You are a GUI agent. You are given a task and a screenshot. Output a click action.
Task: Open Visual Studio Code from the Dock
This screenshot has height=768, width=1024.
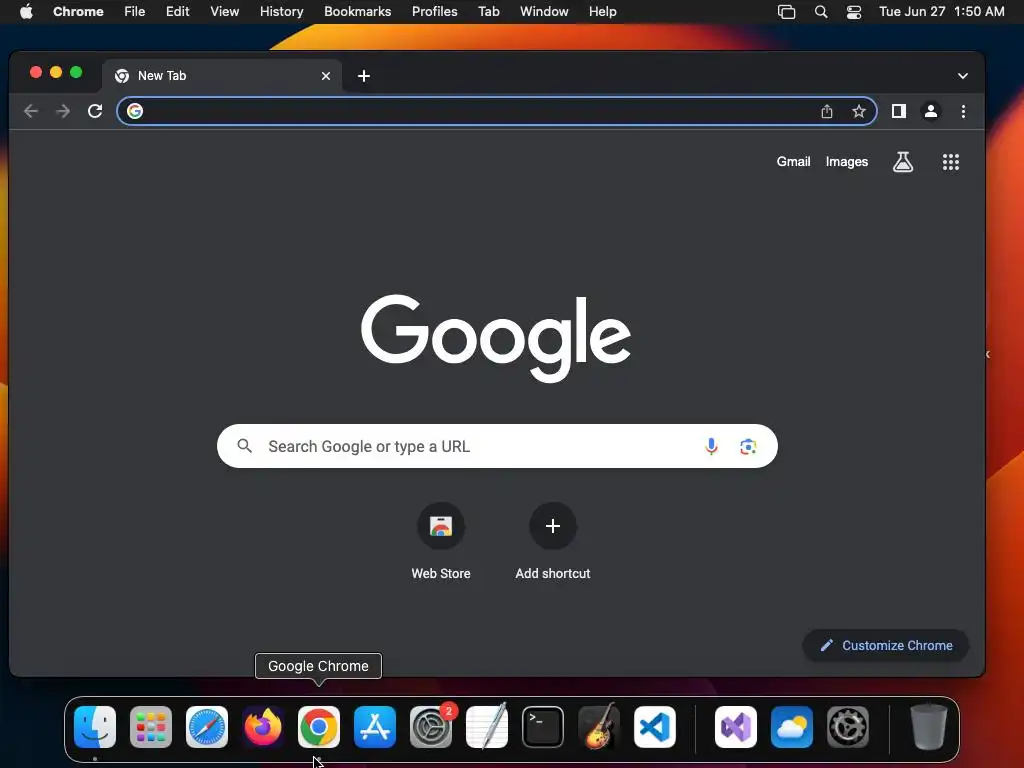click(655, 727)
